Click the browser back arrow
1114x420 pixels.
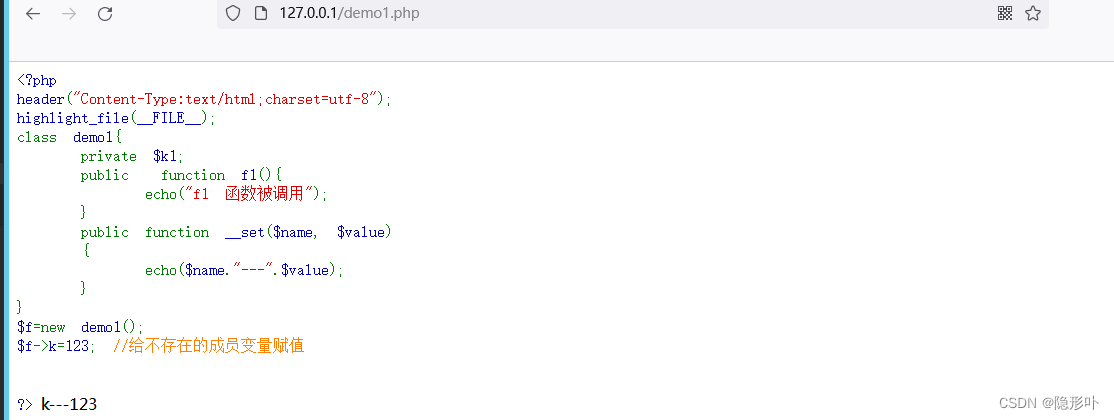33,14
